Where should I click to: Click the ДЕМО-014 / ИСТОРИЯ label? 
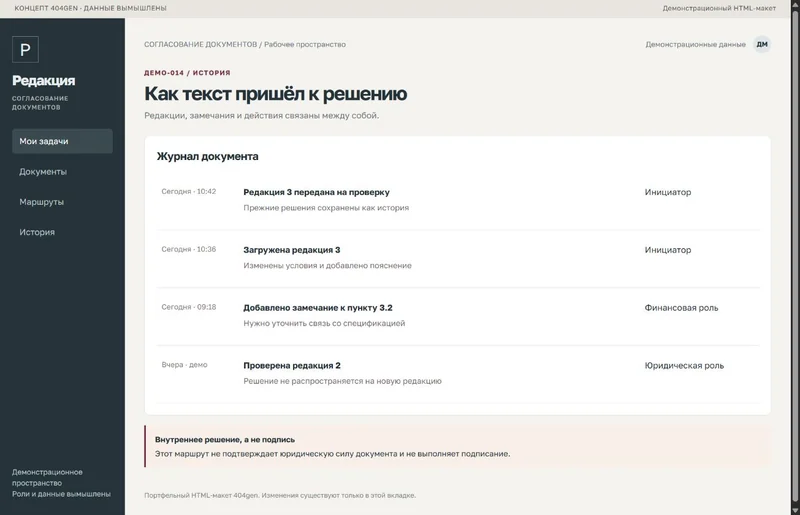point(187,73)
